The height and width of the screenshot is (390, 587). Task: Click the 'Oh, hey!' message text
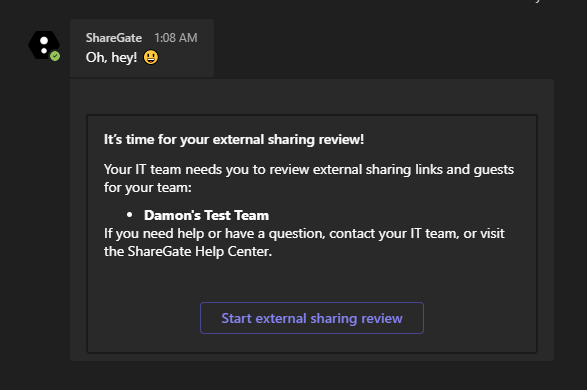pos(112,58)
